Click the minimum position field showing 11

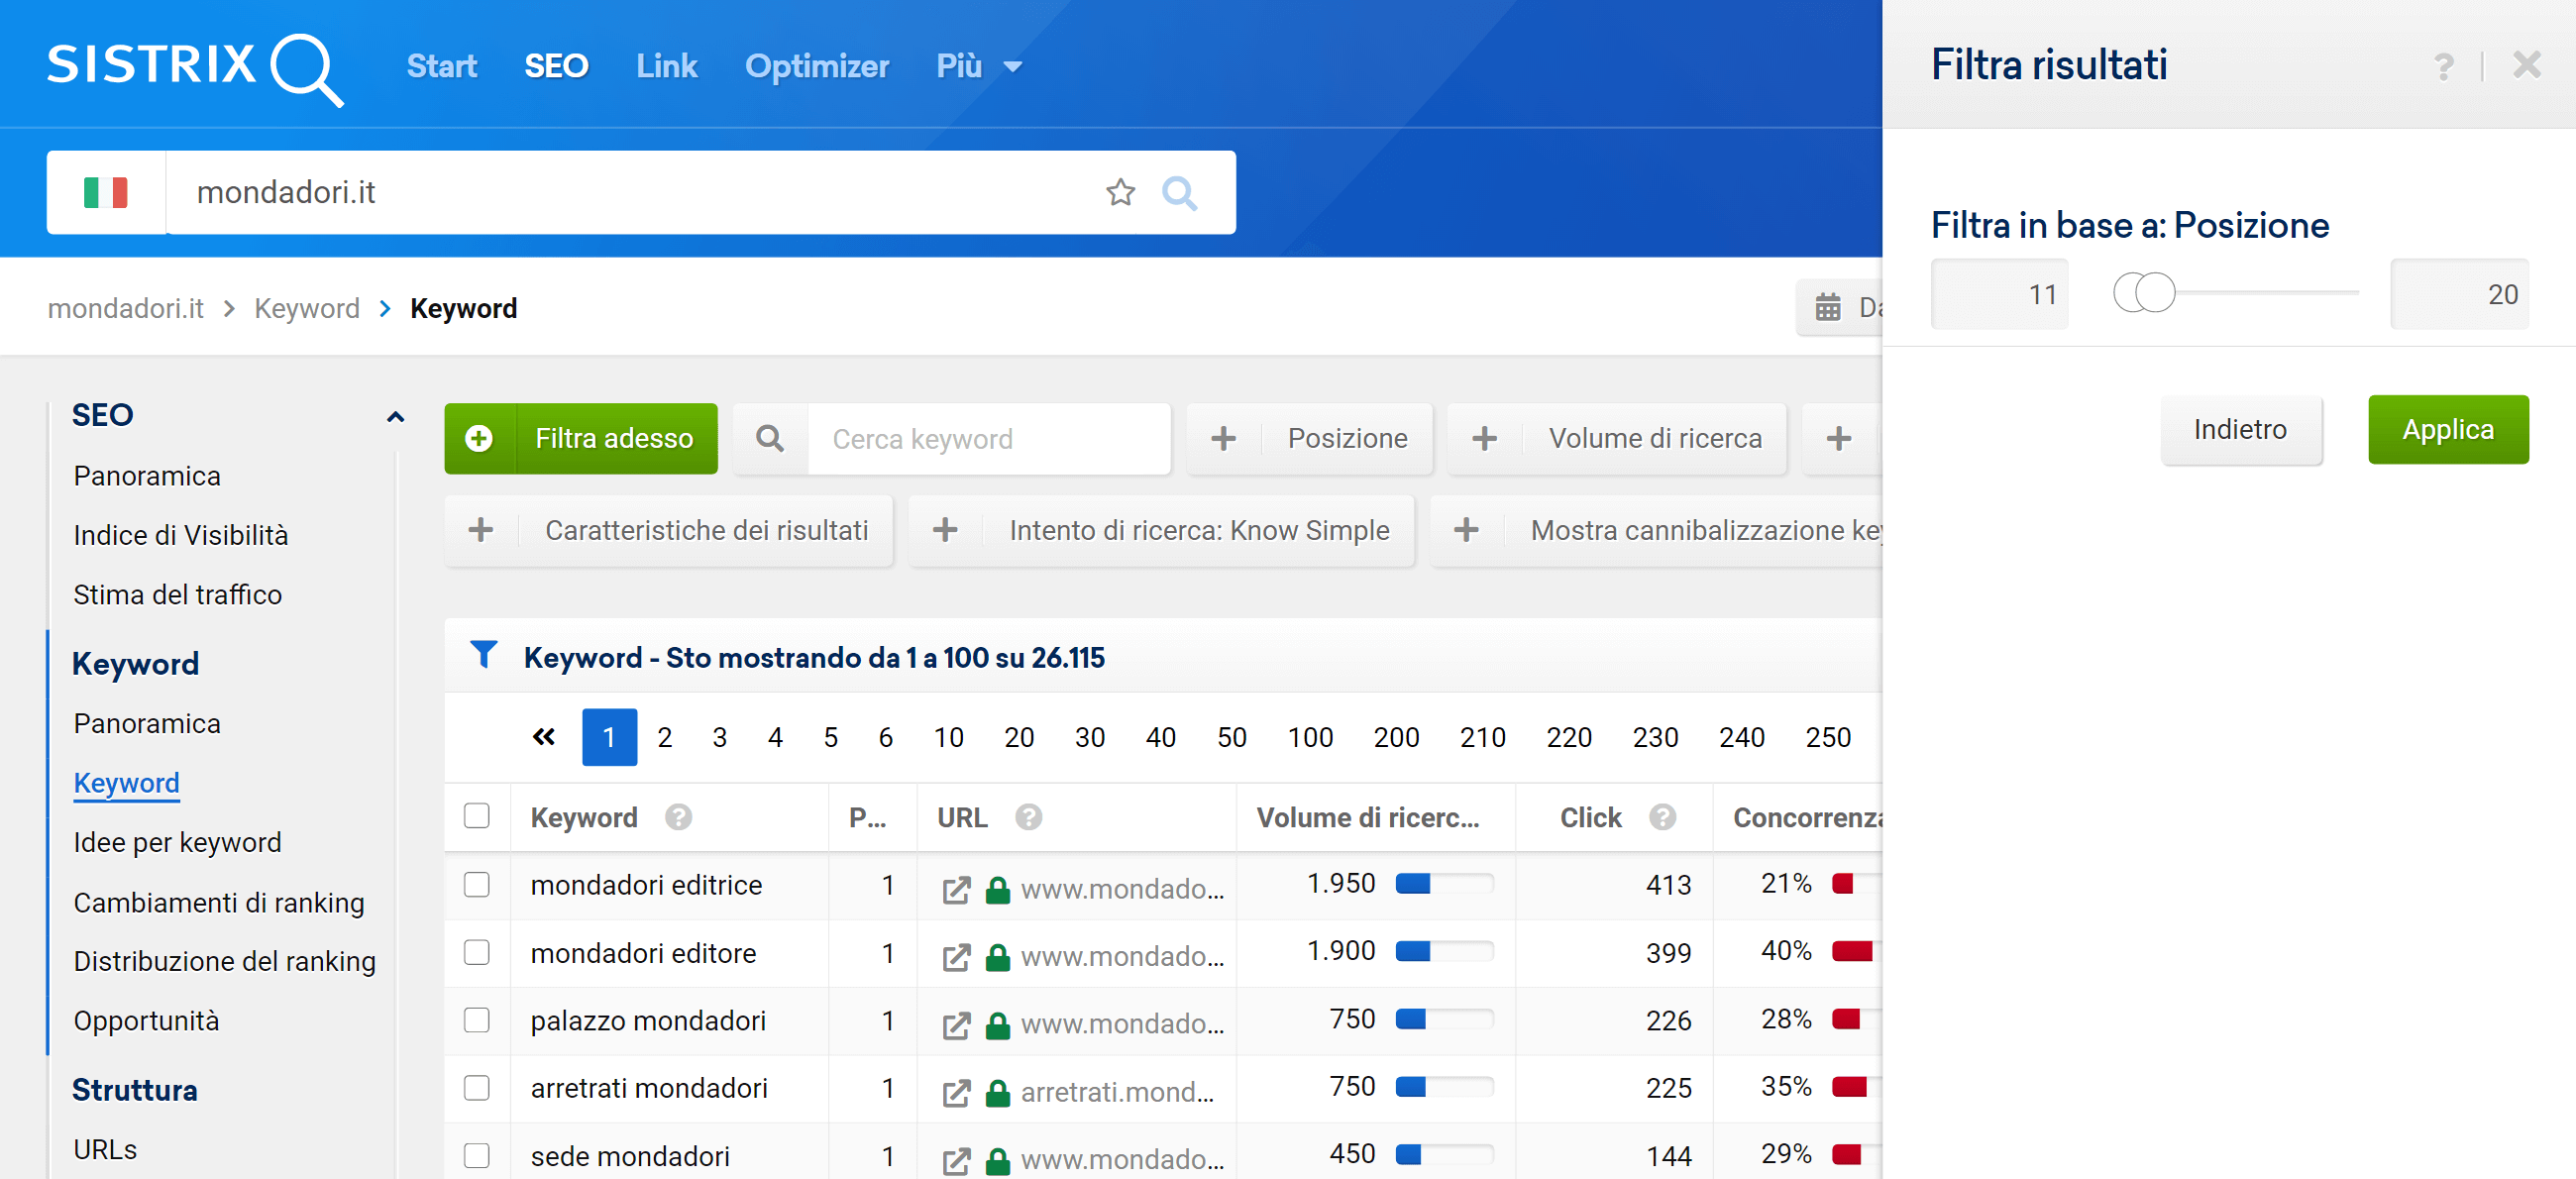pos(1999,294)
